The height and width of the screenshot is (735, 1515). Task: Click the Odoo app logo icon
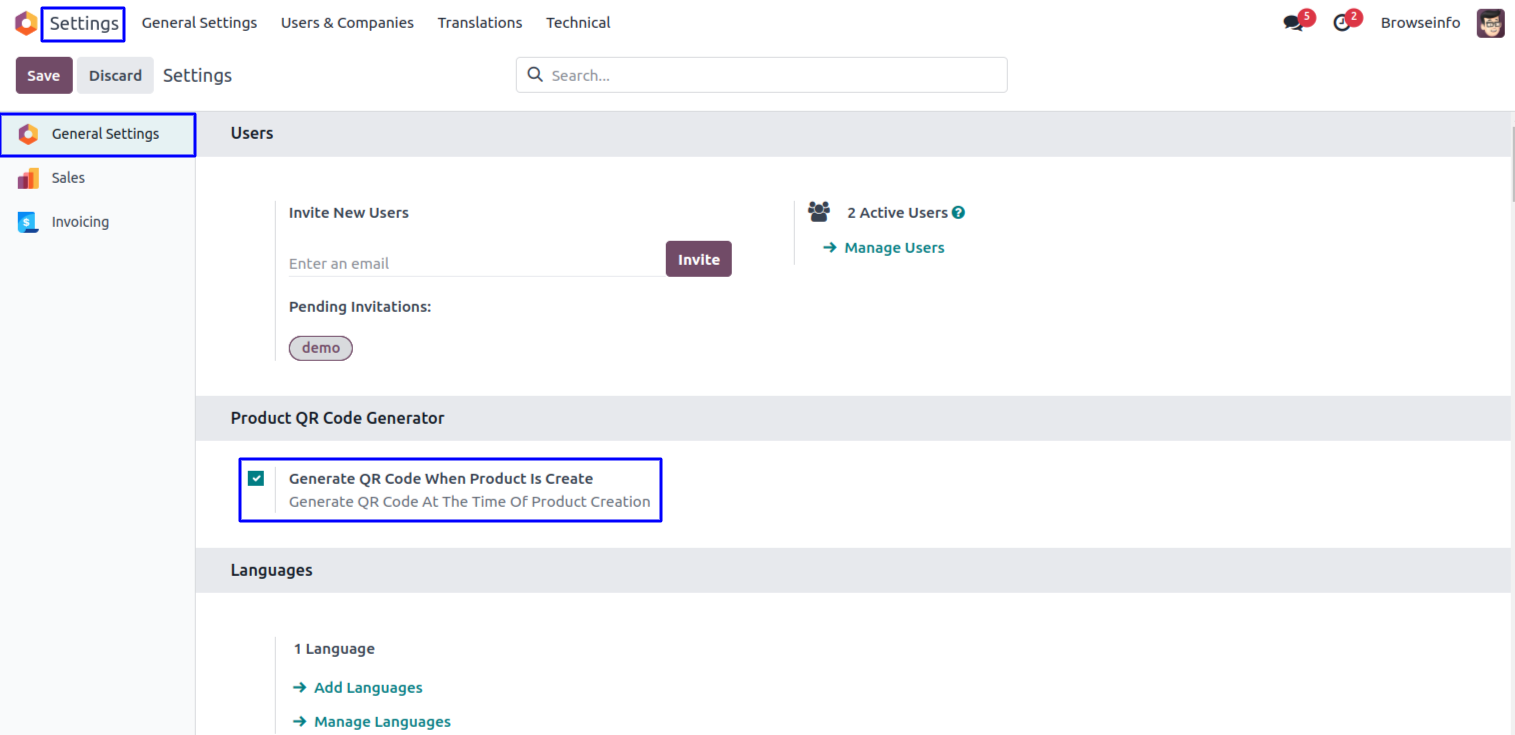tap(26, 23)
